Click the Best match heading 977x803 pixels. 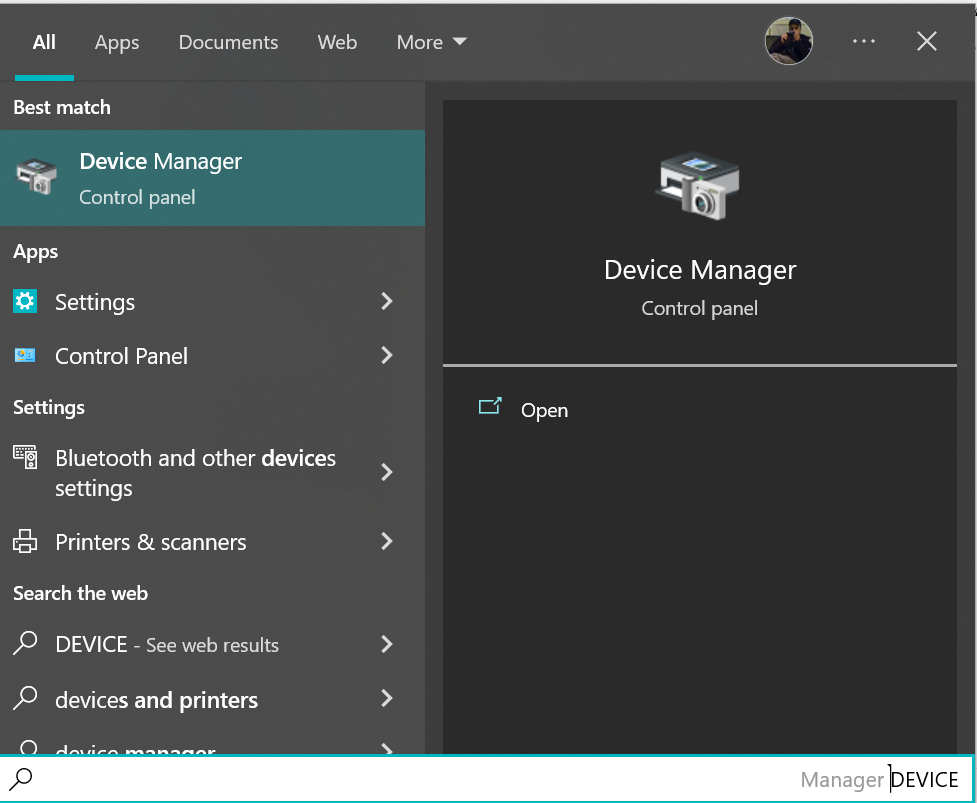(62, 107)
